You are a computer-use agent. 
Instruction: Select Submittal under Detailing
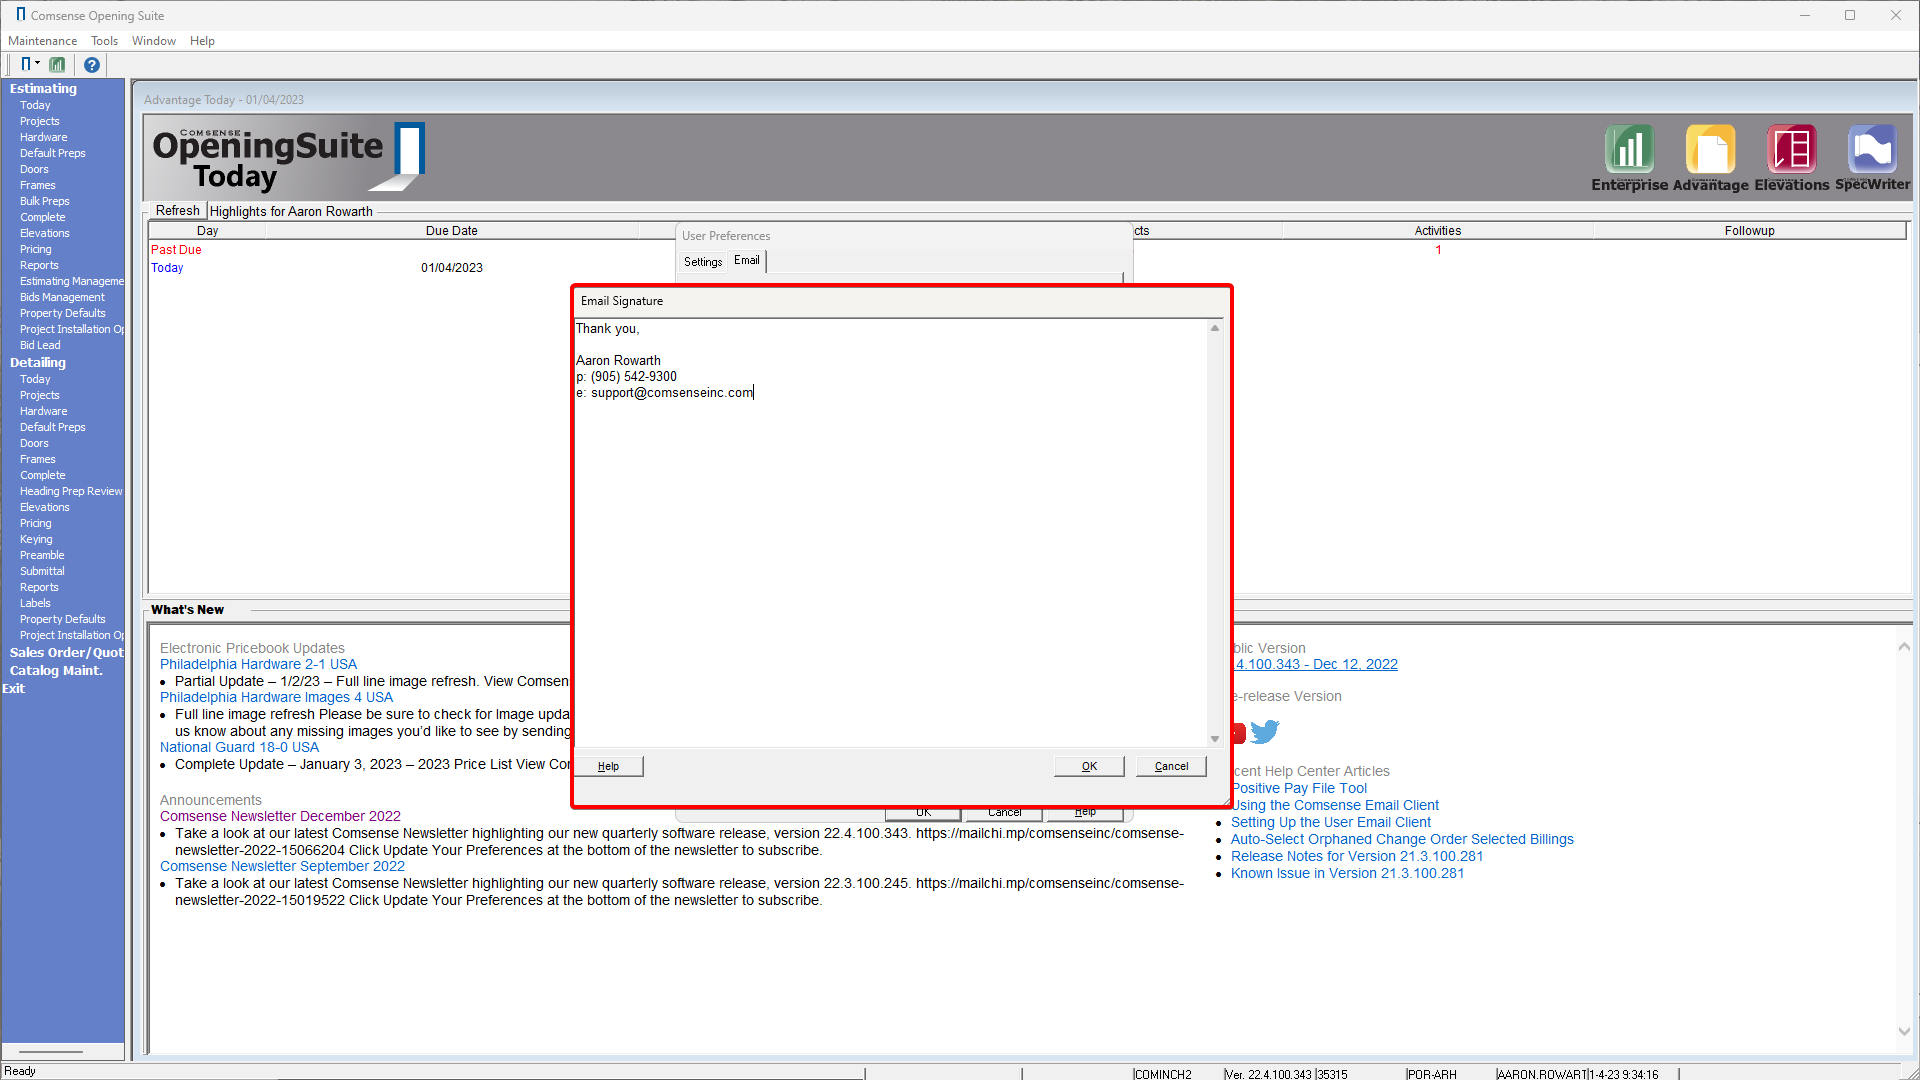42,571
